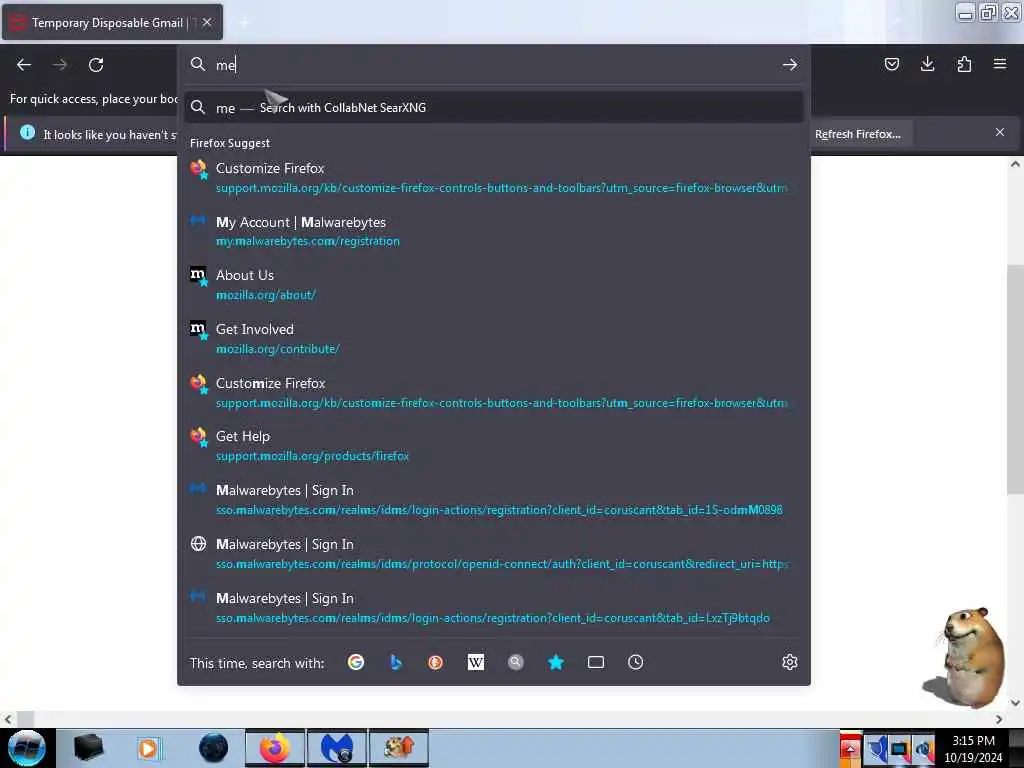Open the Downloads panel

tap(927, 64)
